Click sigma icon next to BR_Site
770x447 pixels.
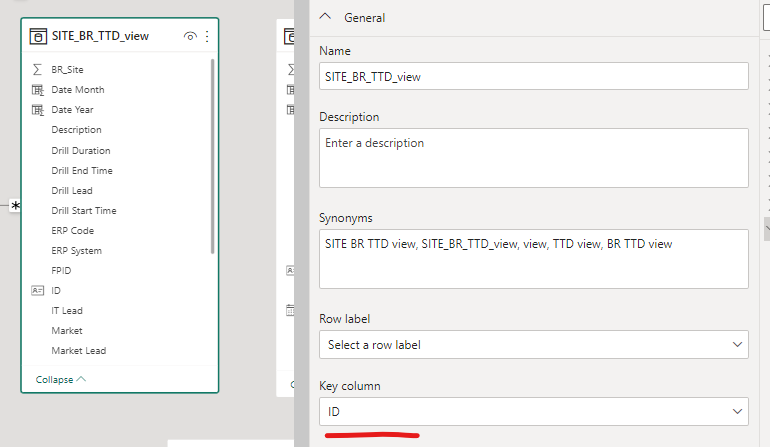[37, 69]
